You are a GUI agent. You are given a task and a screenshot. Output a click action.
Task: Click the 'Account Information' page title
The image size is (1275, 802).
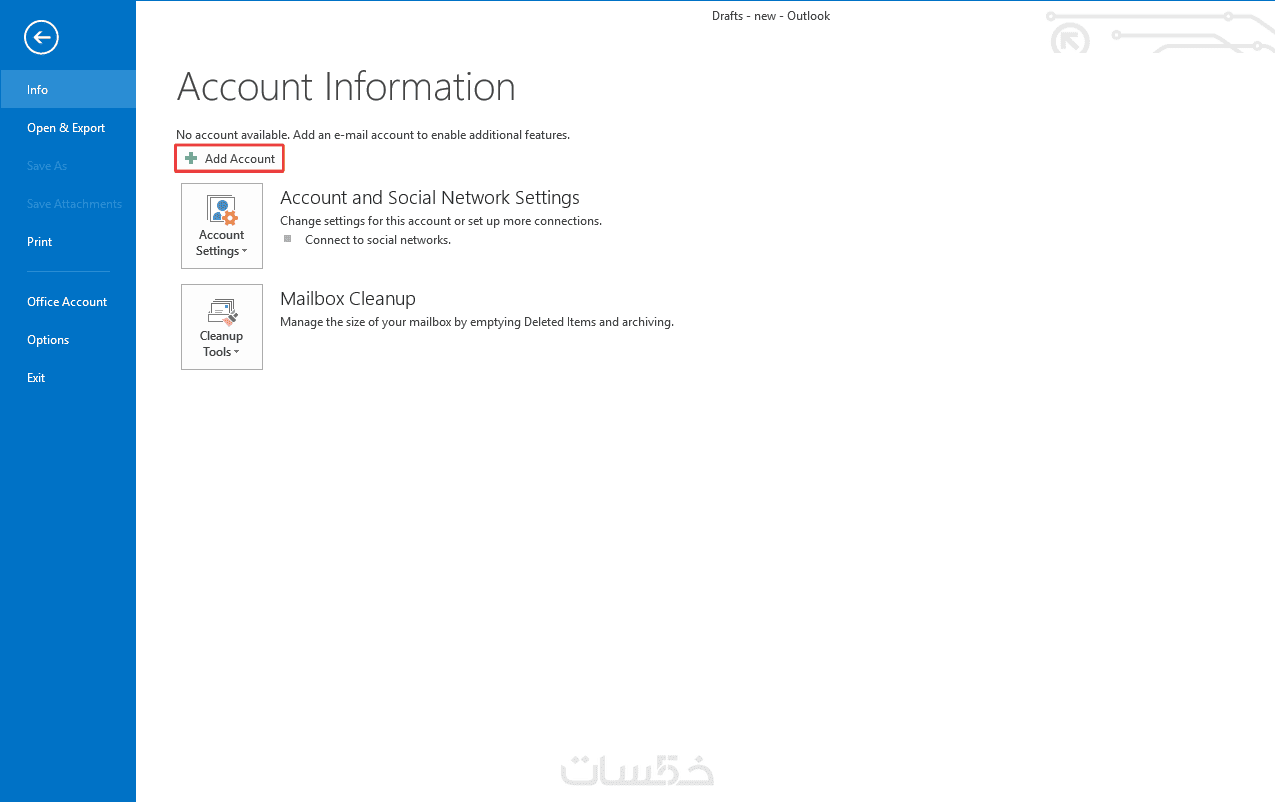[x=346, y=88]
